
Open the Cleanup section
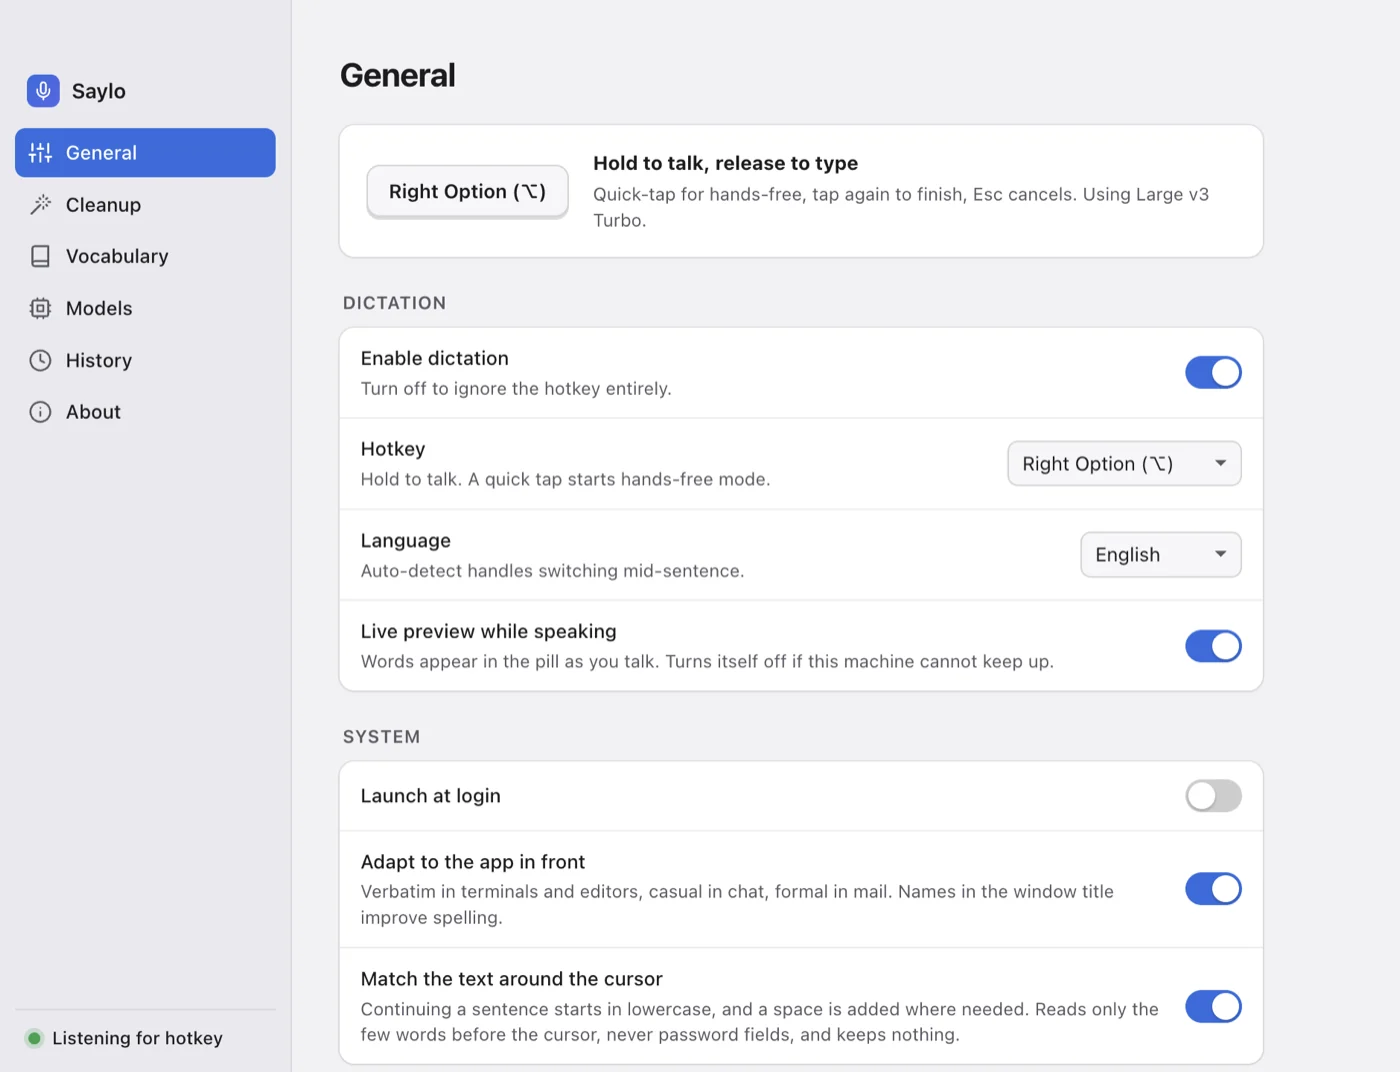pos(145,205)
